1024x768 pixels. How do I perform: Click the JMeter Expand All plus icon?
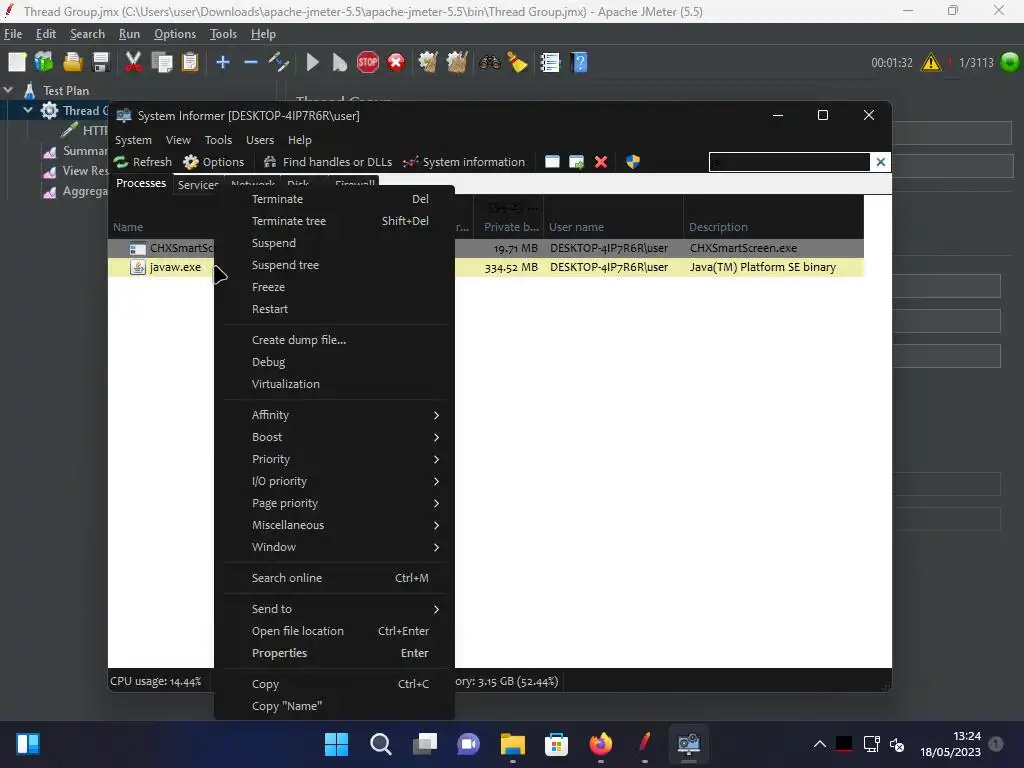point(223,63)
